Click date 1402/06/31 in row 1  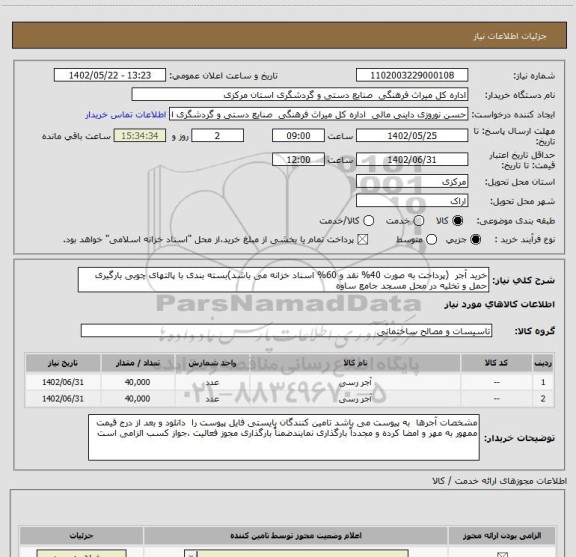63,382
